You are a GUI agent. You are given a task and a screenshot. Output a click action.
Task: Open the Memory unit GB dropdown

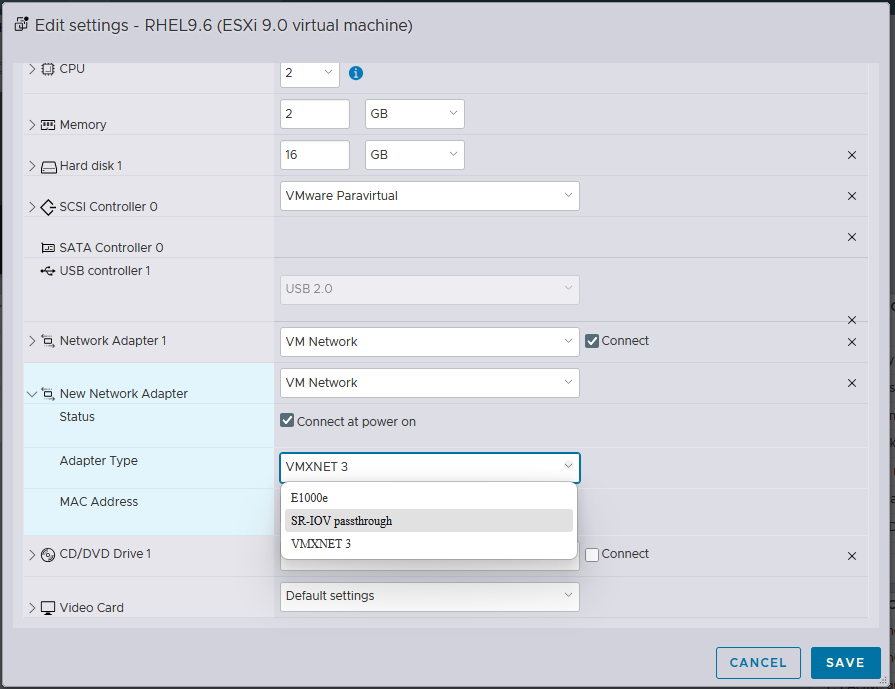point(414,114)
